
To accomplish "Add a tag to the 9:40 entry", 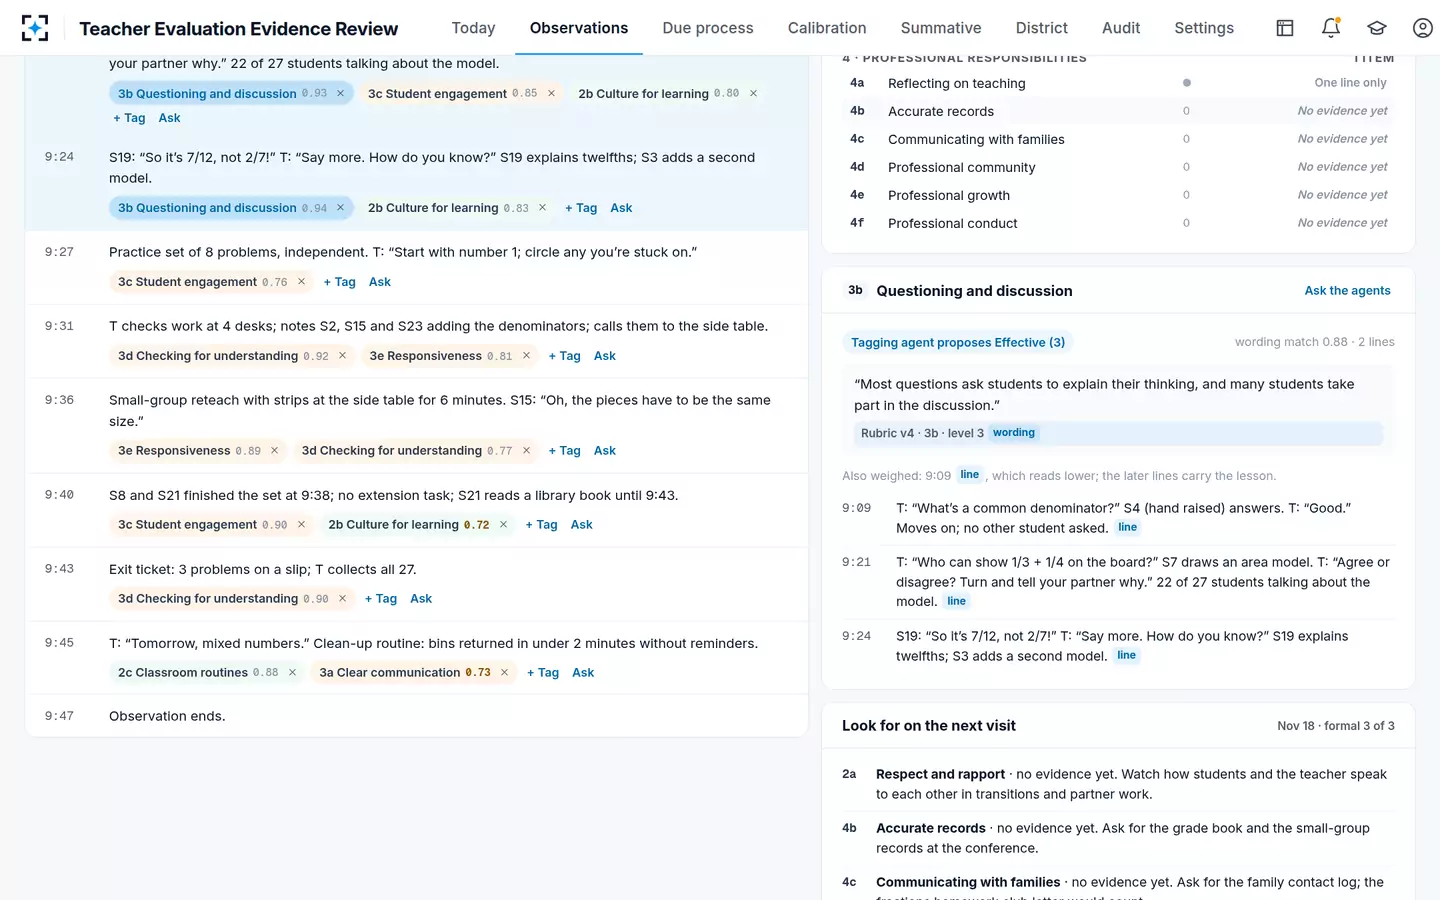I will click(542, 525).
